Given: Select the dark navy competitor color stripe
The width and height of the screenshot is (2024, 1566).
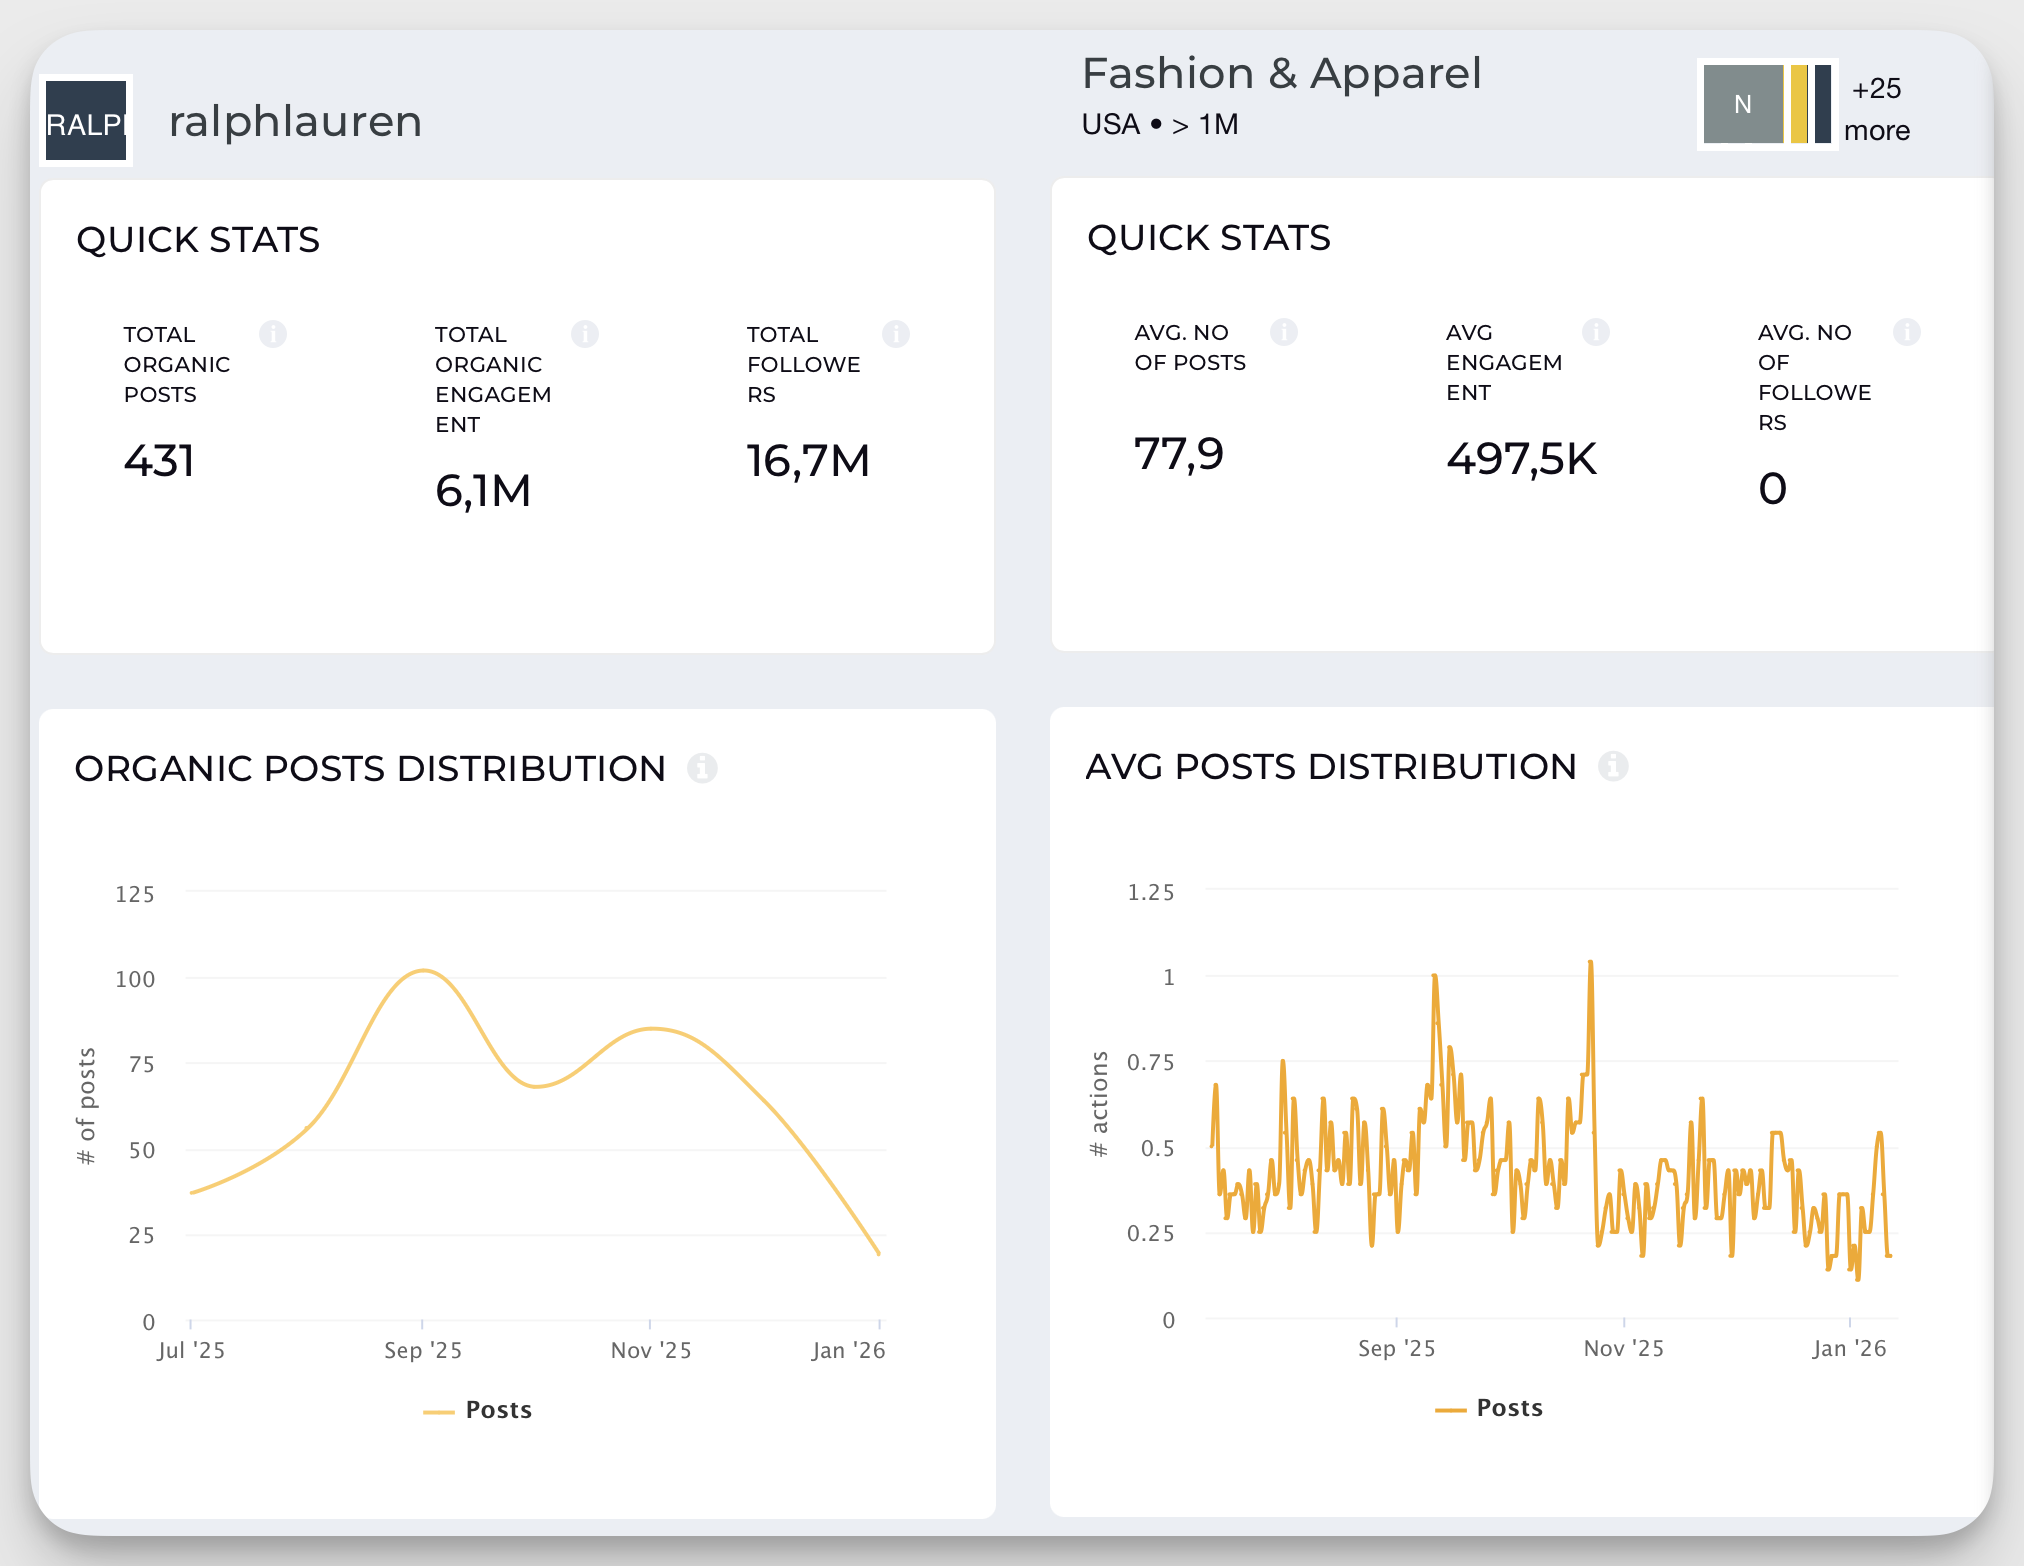Looking at the screenshot, I should pos(1822,104).
